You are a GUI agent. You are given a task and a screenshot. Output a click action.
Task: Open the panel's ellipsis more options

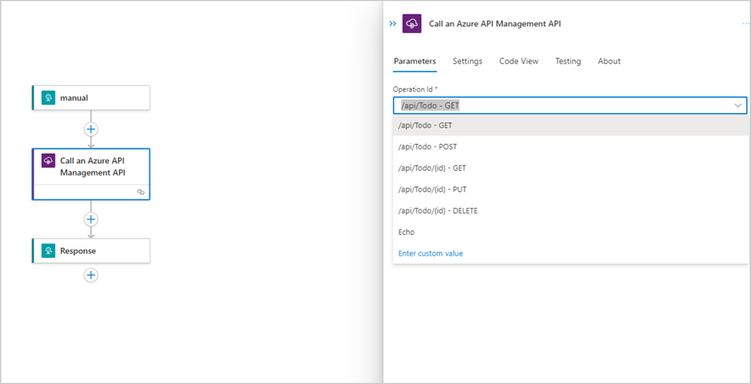[745, 23]
